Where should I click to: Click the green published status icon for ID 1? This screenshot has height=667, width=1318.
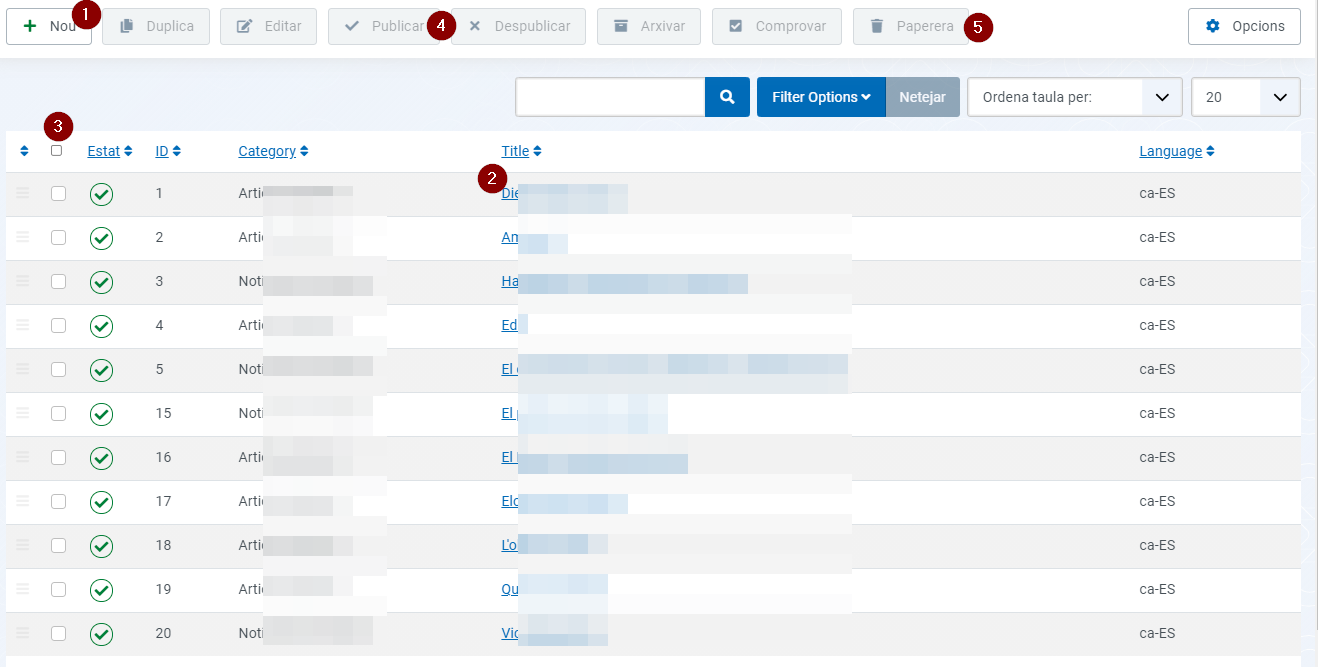[x=101, y=194]
